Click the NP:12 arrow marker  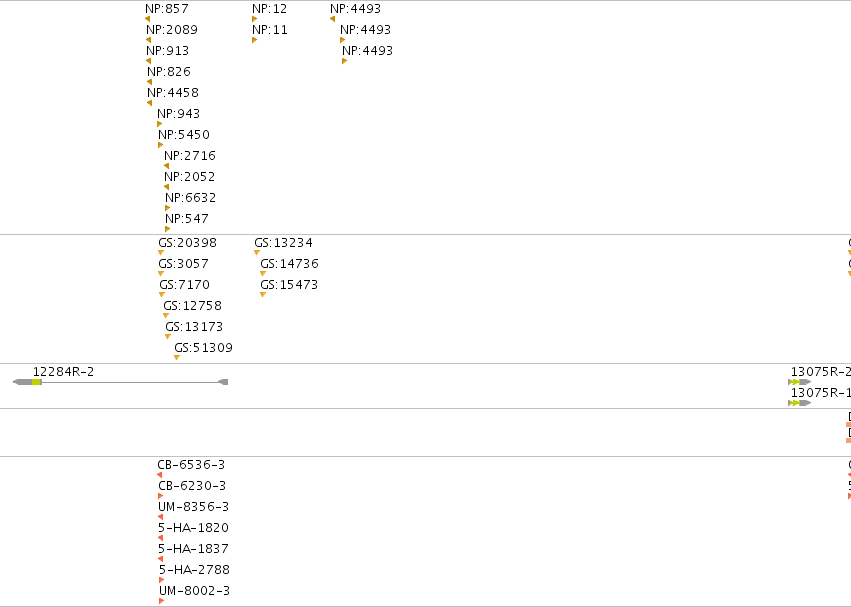pos(255,20)
